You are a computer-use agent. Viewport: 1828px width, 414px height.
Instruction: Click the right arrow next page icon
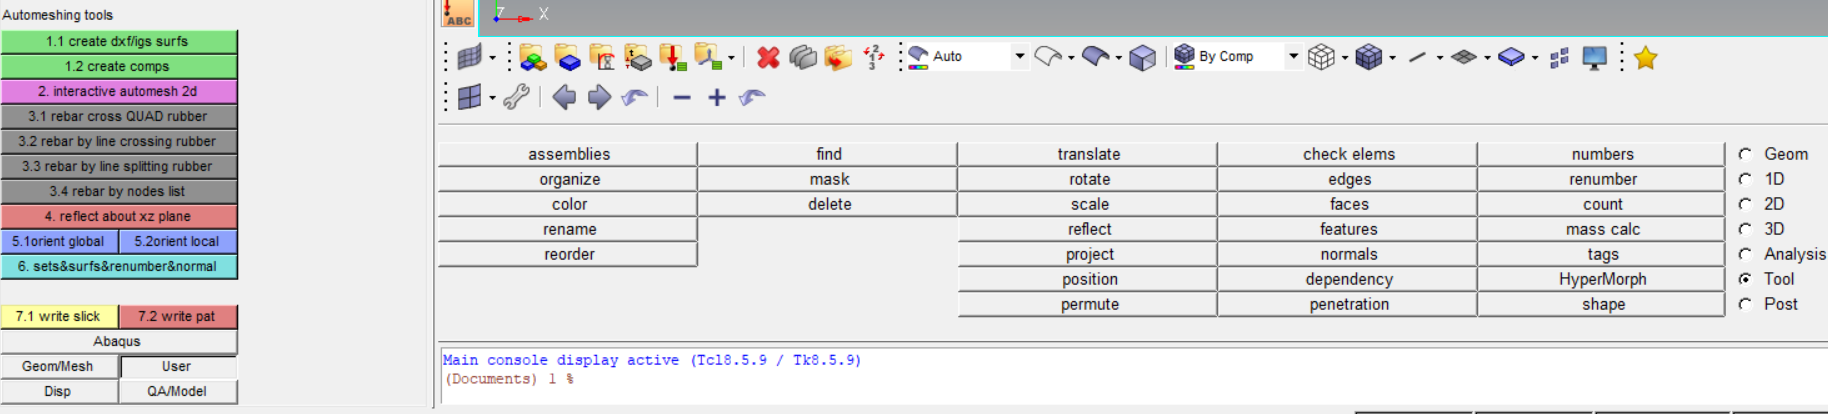click(x=599, y=97)
